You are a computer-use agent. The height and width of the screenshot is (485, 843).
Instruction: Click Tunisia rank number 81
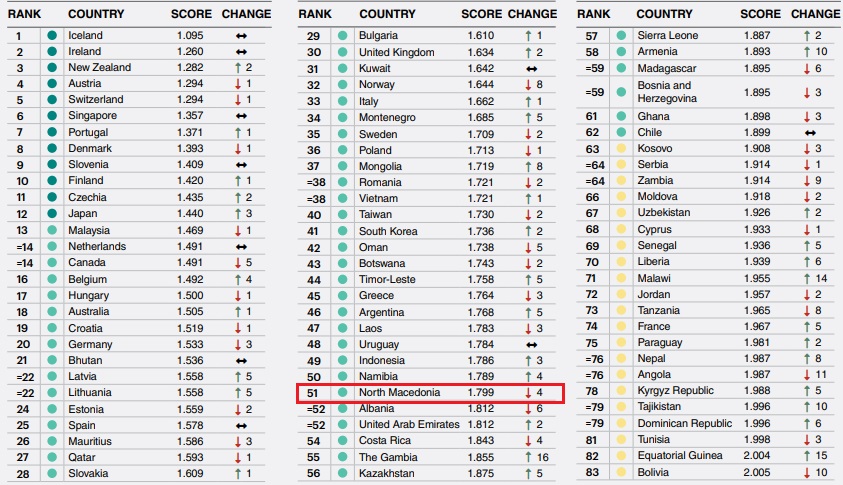(591, 440)
